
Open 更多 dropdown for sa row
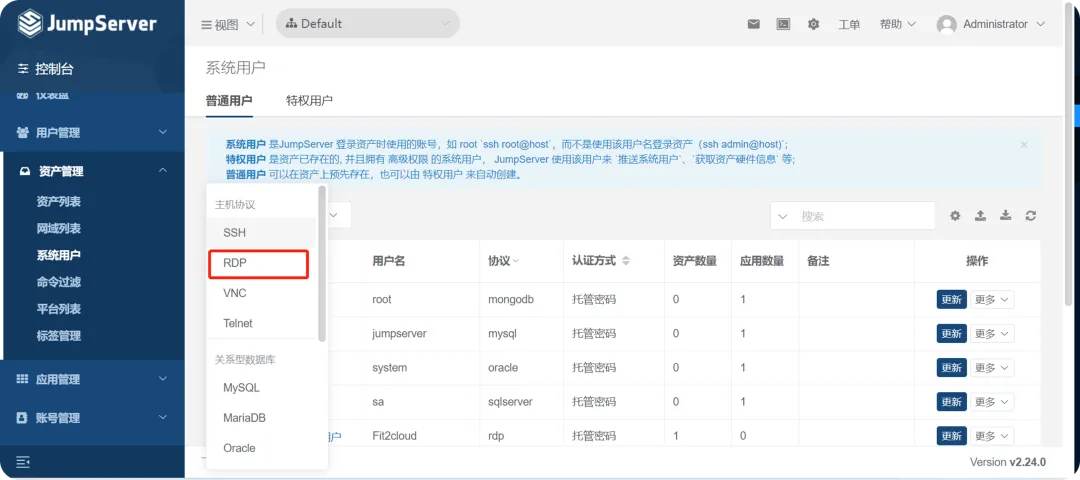(992, 401)
